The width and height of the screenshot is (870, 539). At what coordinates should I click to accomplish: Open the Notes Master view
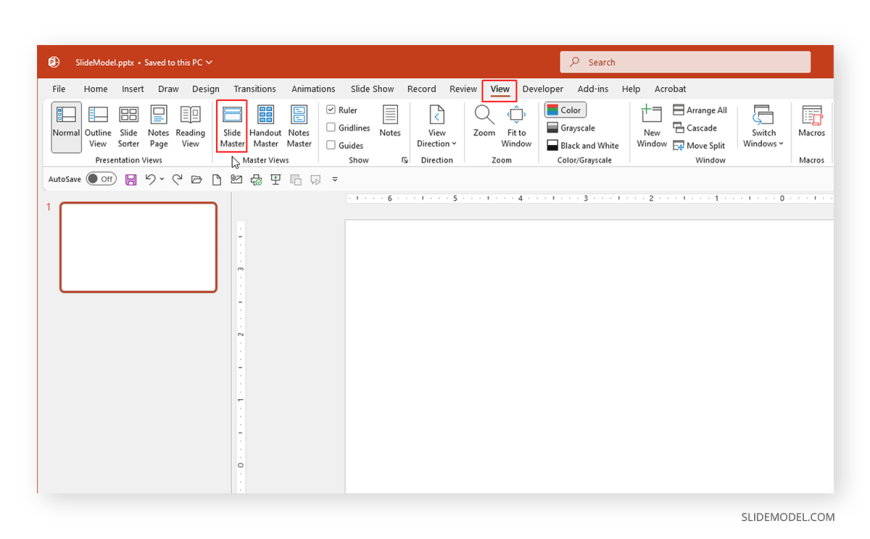299,127
